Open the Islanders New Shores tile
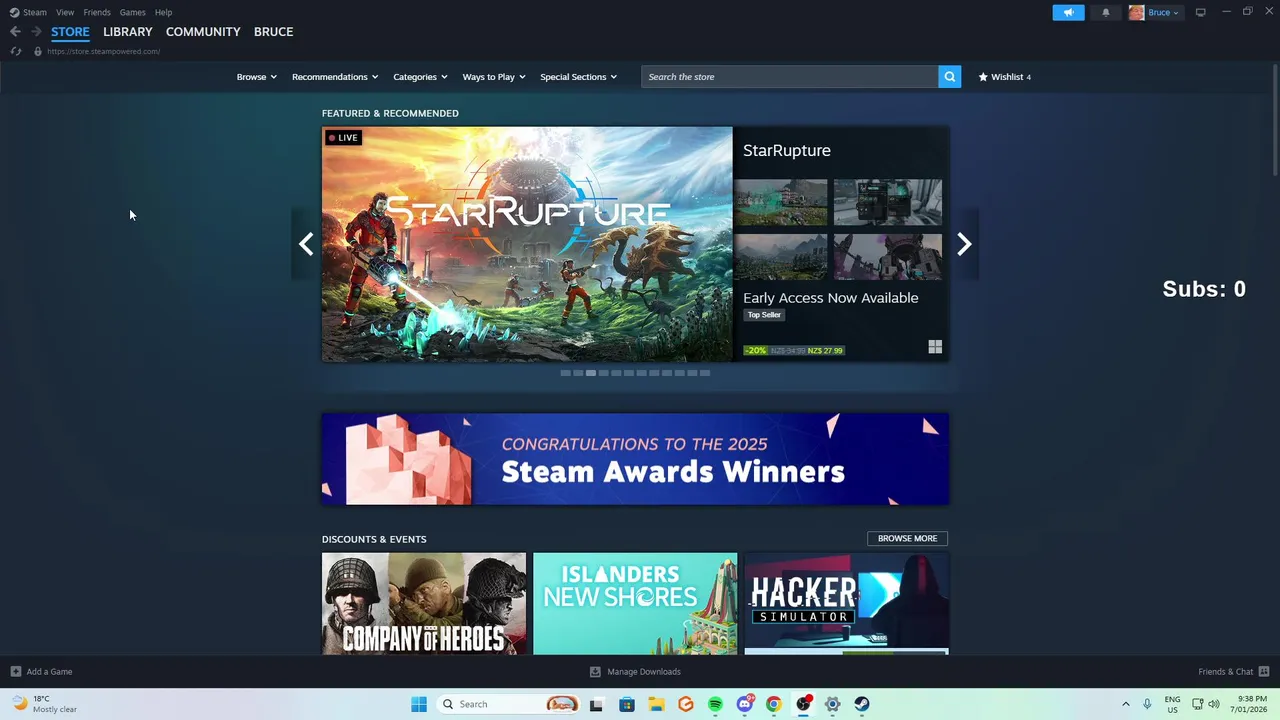 [x=635, y=604]
